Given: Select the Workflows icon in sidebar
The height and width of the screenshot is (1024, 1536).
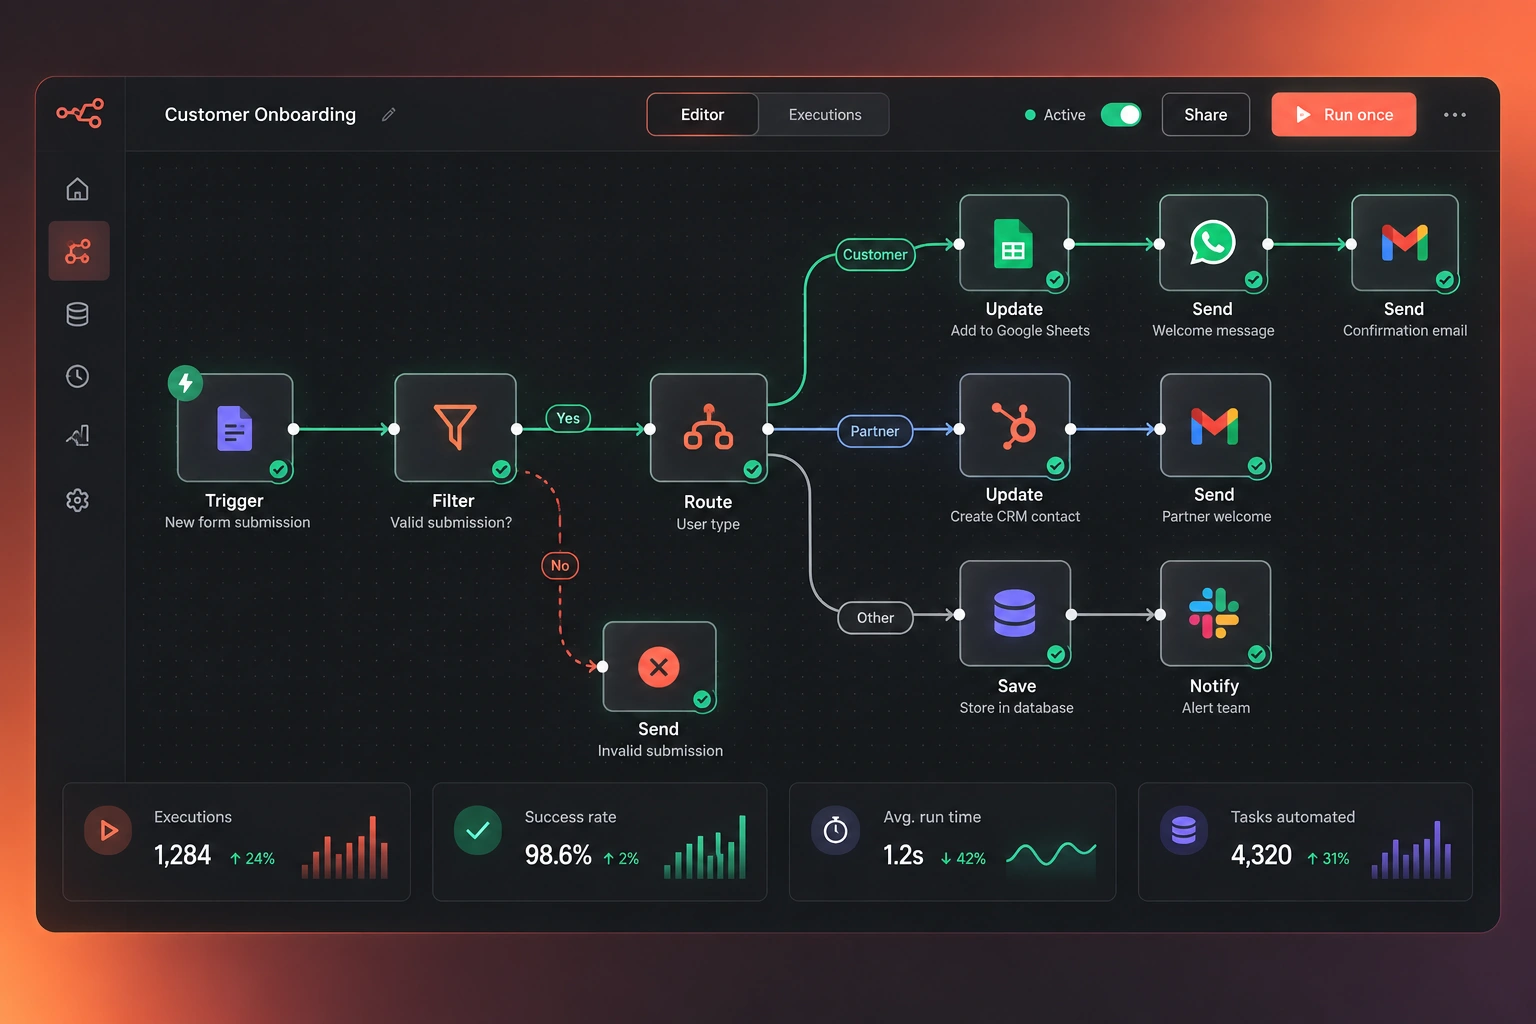Looking at the screenshot, I should tap(78, 251).
